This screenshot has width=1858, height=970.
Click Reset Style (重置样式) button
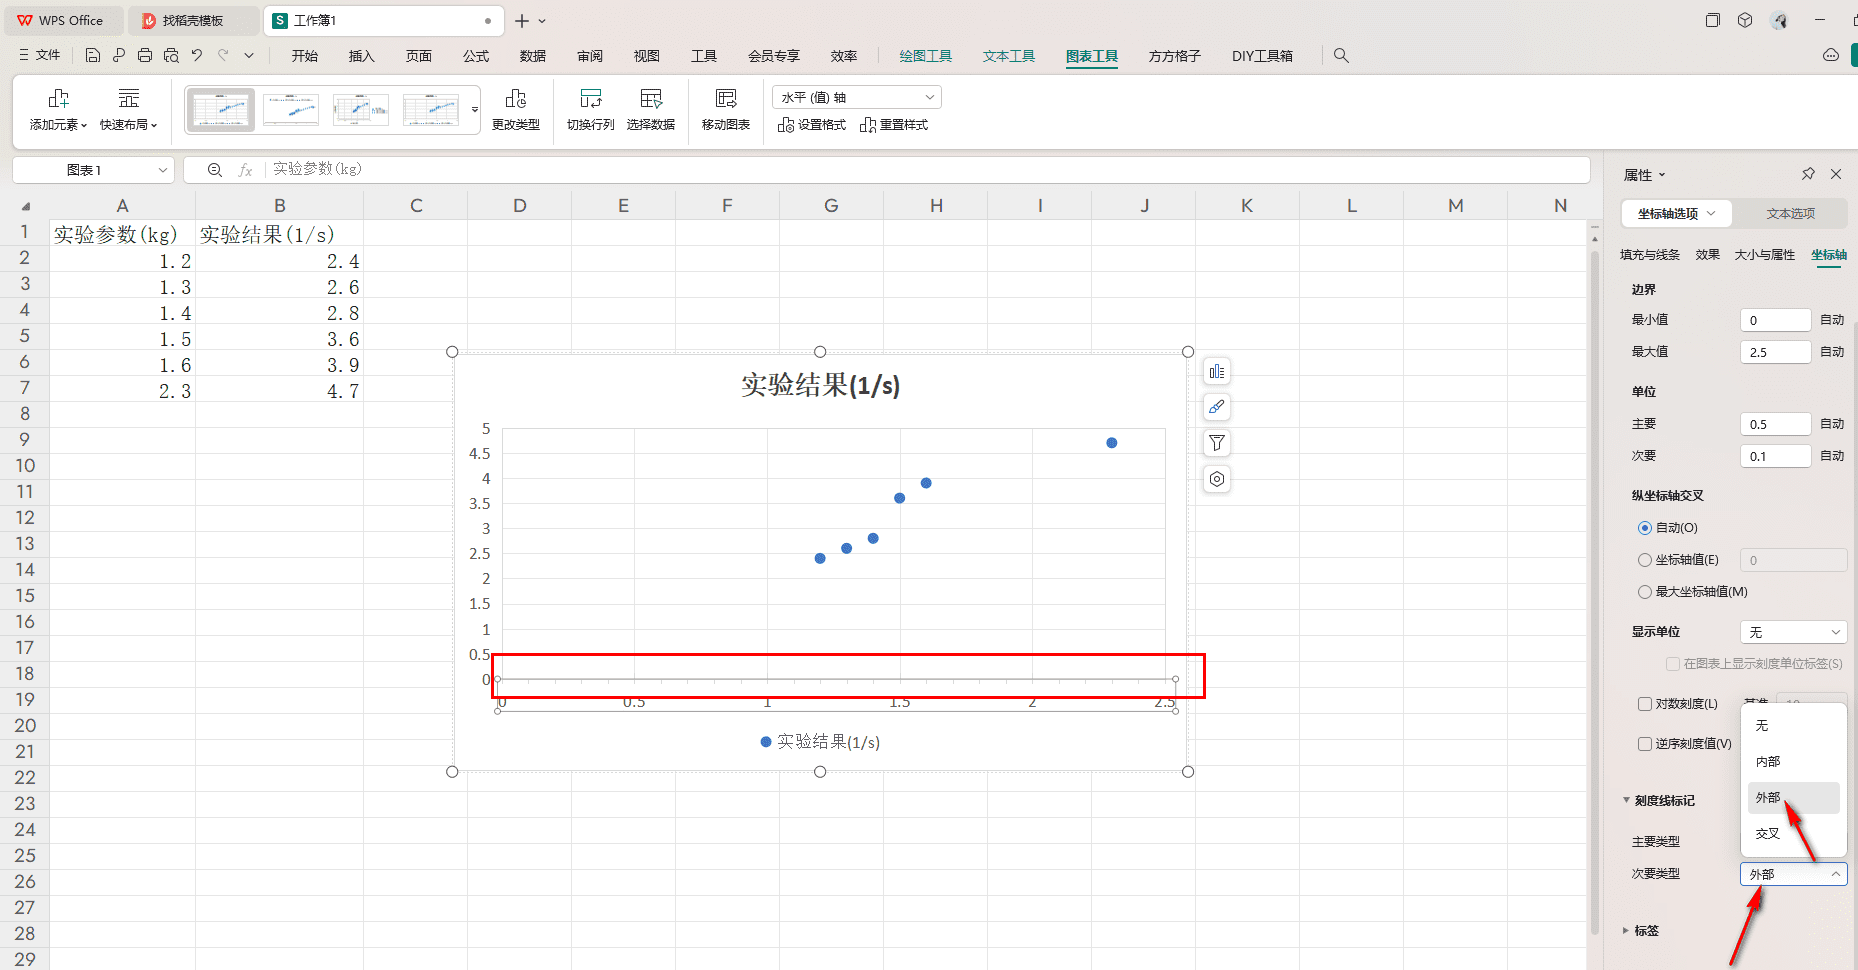(894, 125)
